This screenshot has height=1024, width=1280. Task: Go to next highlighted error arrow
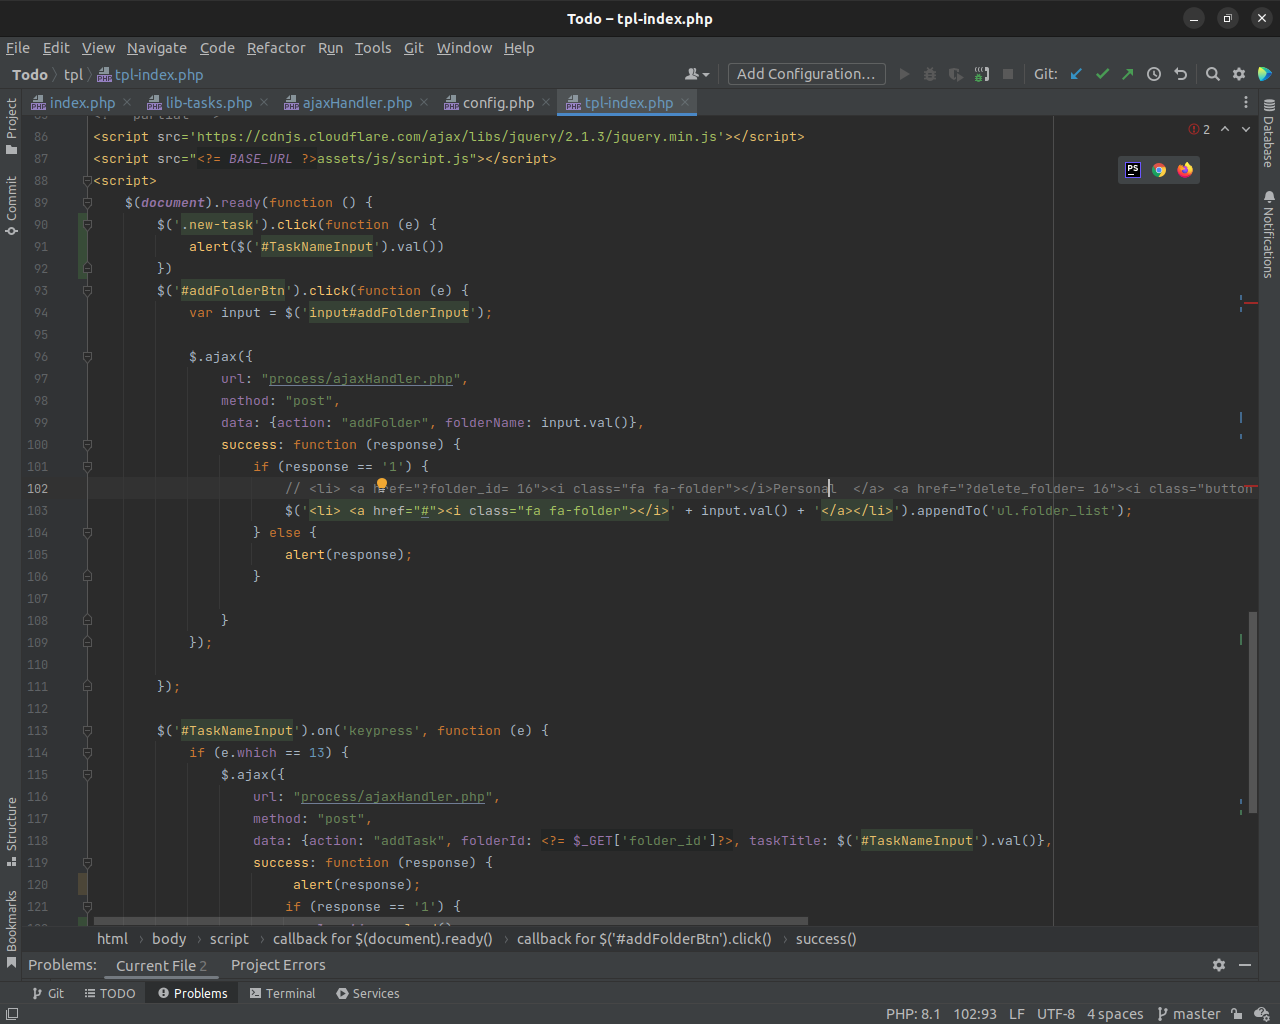1246,129
